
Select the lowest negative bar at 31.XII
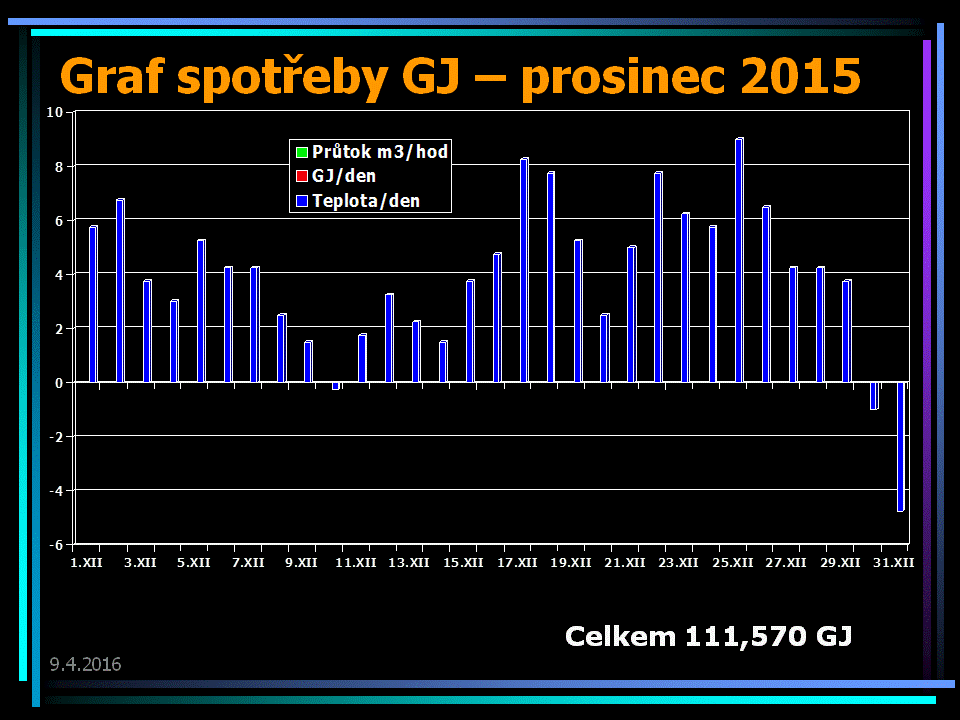coord(901,446)
